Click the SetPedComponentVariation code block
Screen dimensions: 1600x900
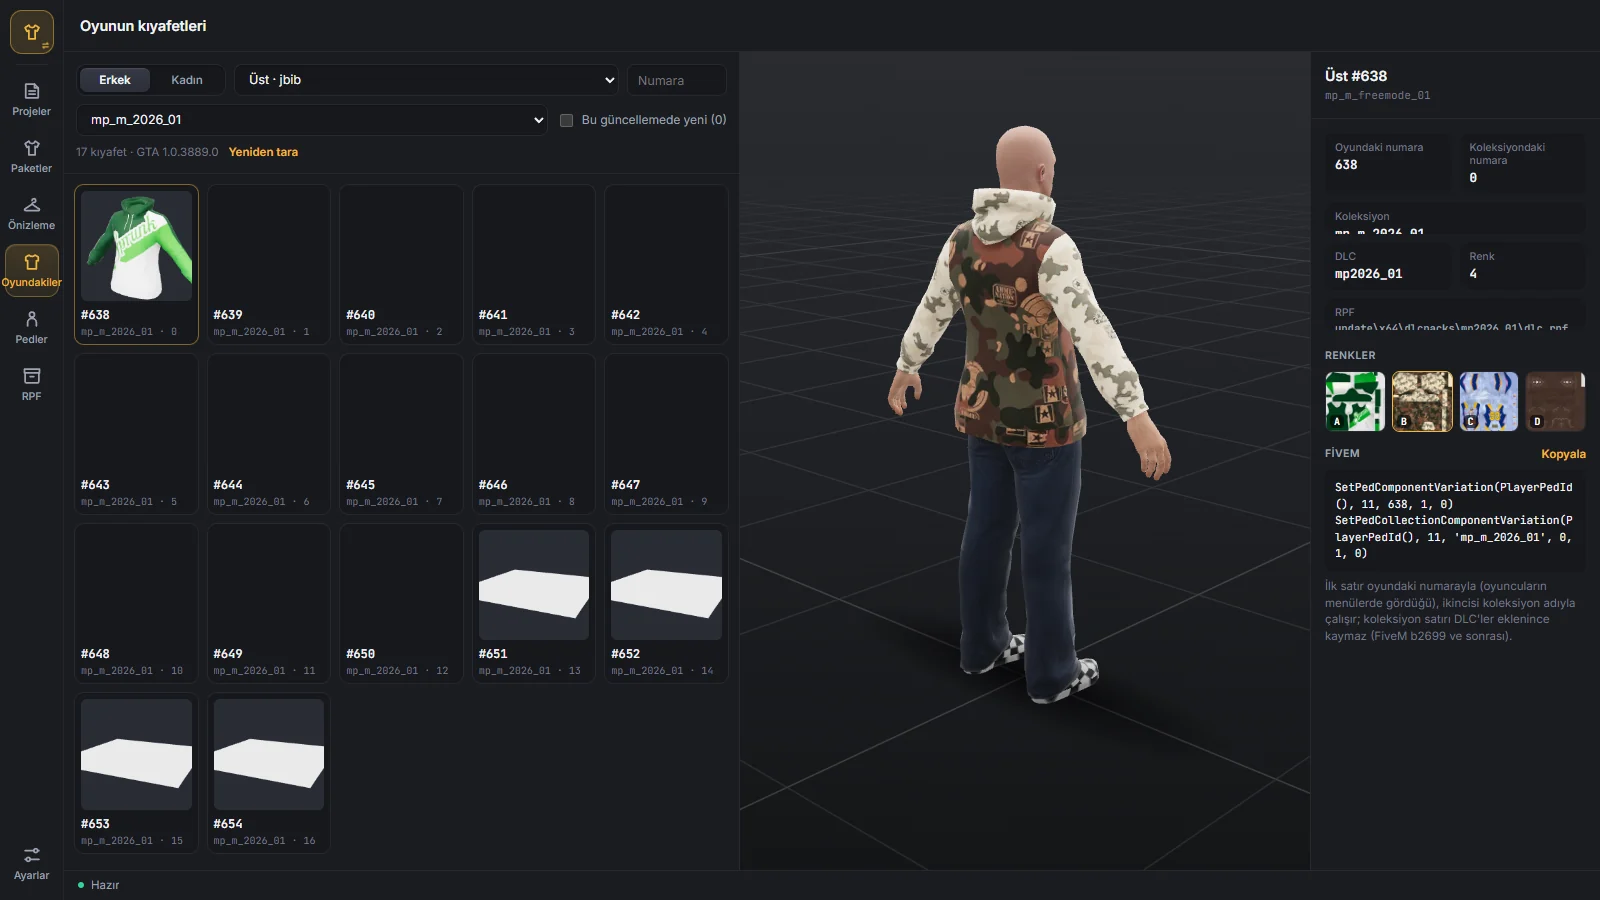[1455, 520]
